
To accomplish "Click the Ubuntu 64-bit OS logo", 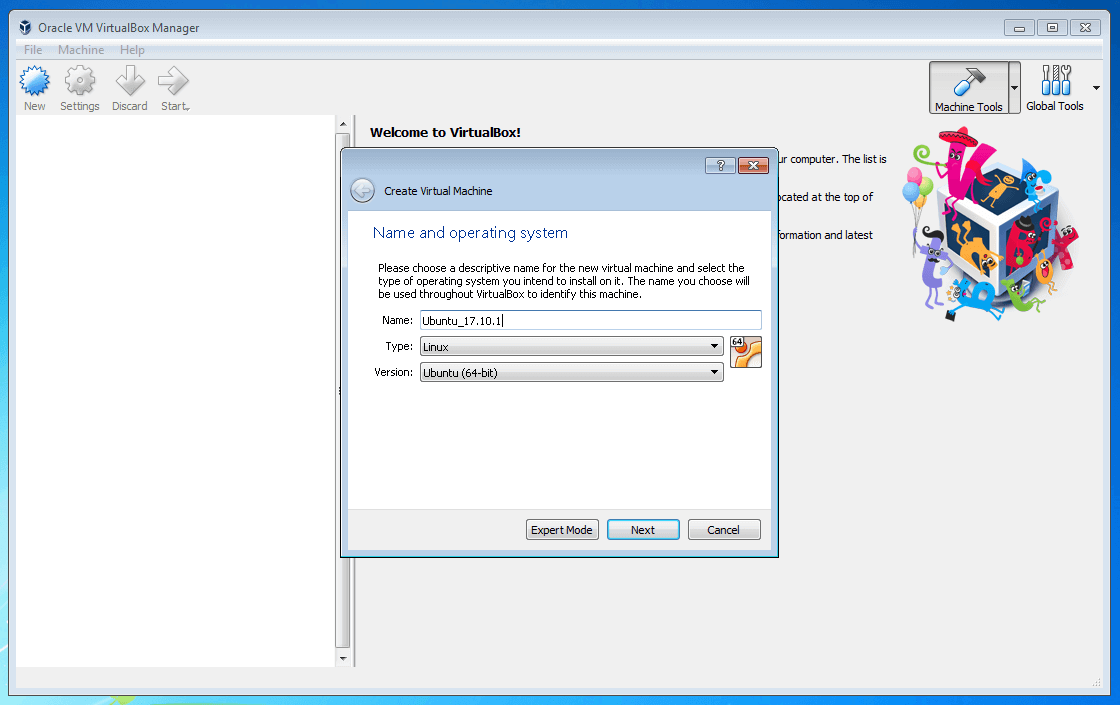I will coord(746,352).
